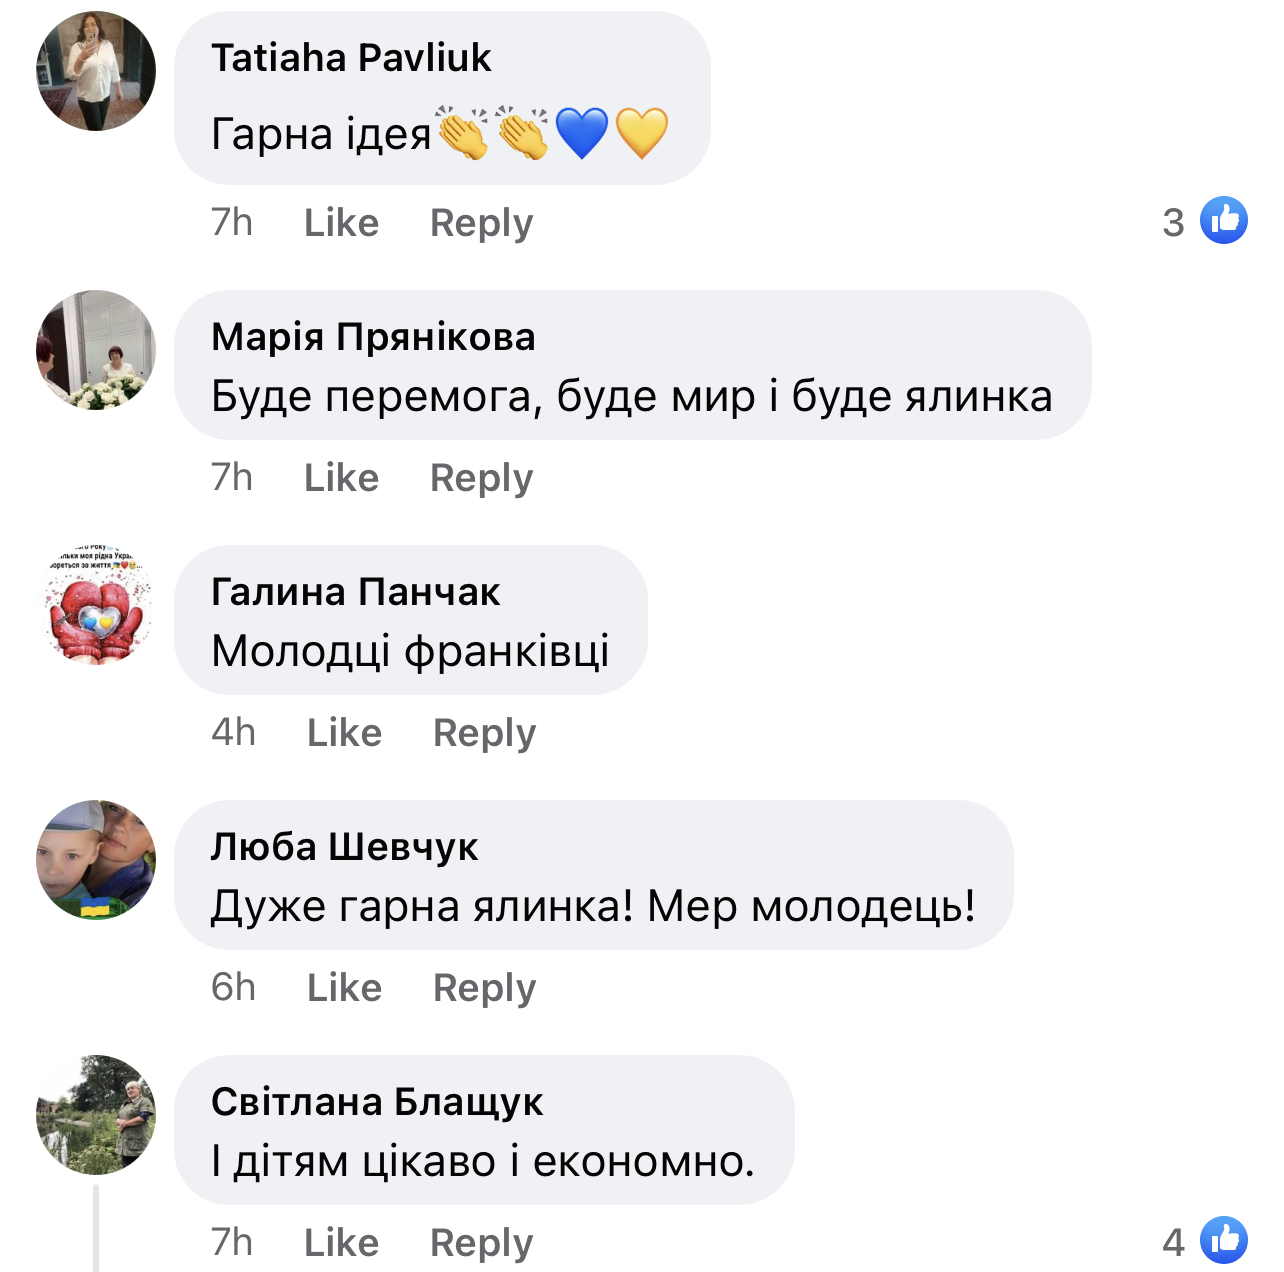The width and height of the screenshot is (1284, 1272).
Task: Reply to Tatiaha Pavliuk's comment
Action: coord(481,222)
